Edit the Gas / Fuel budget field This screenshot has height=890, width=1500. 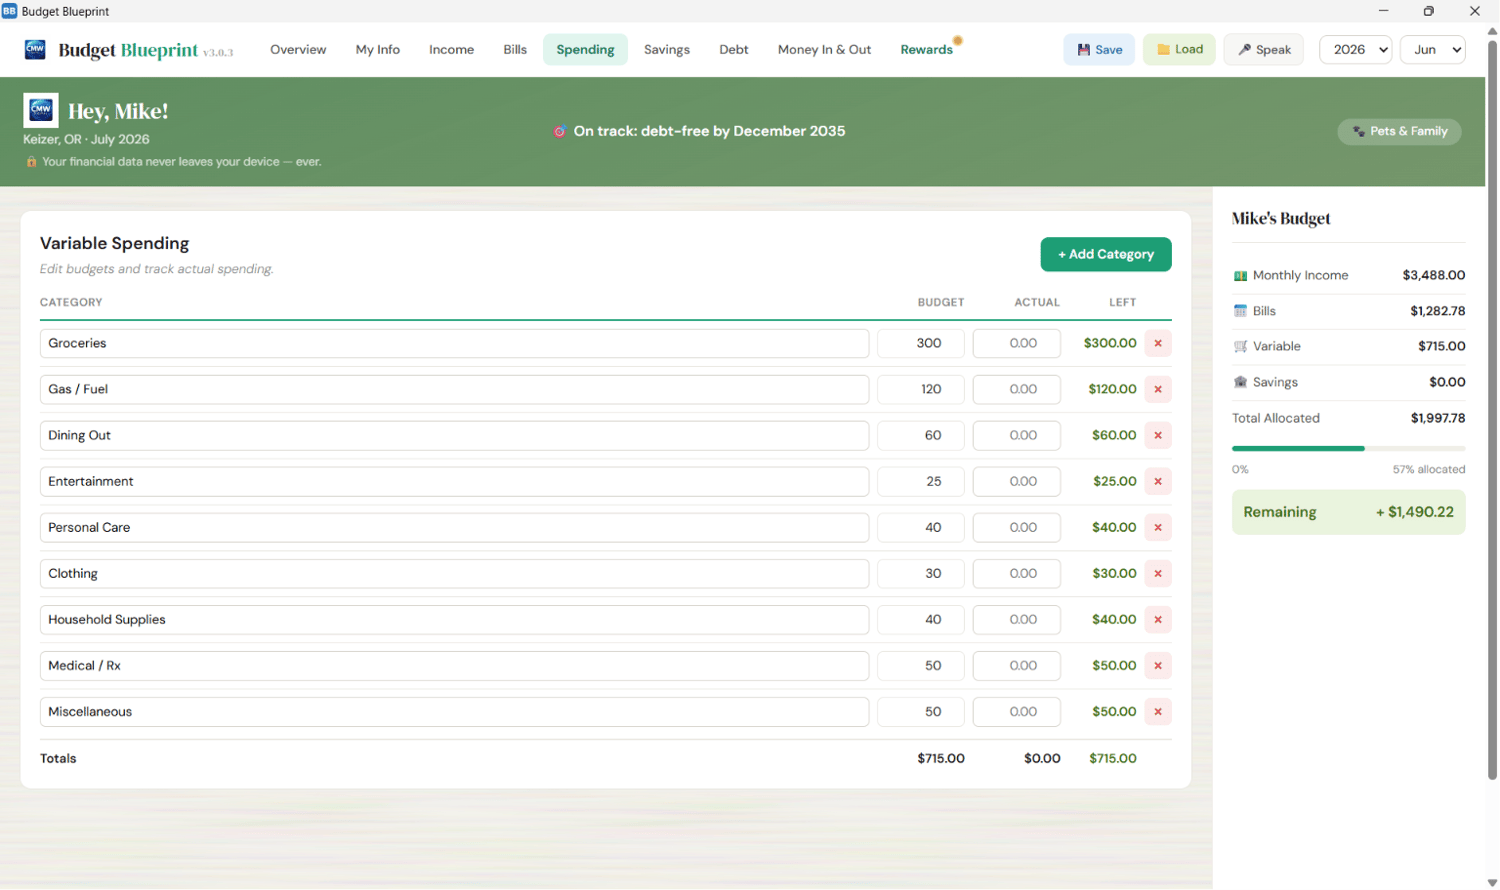pyautogui.click(x=921, y=389)
